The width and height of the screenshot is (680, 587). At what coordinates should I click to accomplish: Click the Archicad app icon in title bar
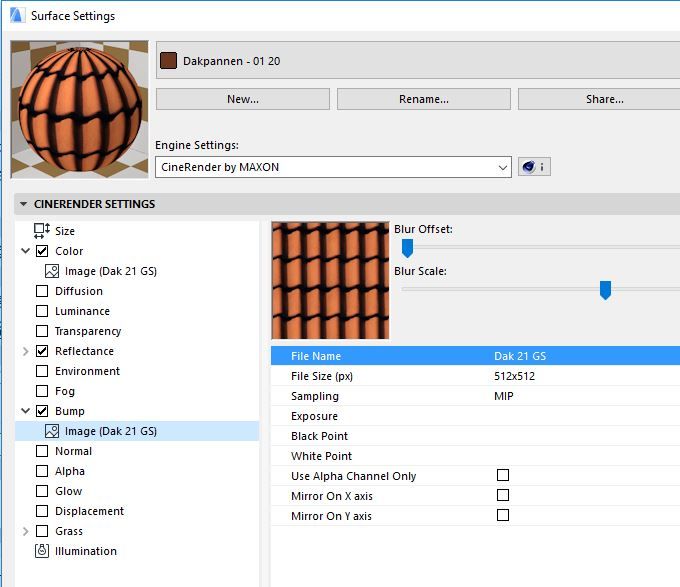(x=16, y=15)
